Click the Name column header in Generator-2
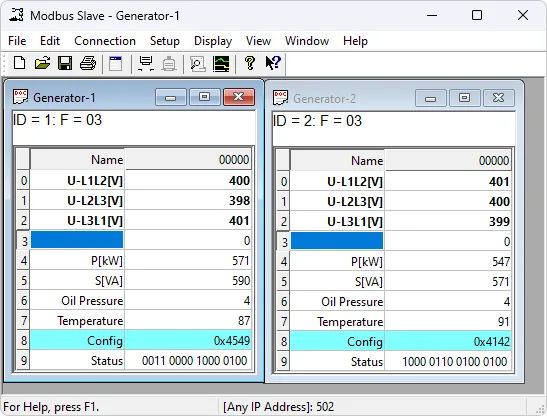The height and width of the screenshot is (416, 547). 337,161
